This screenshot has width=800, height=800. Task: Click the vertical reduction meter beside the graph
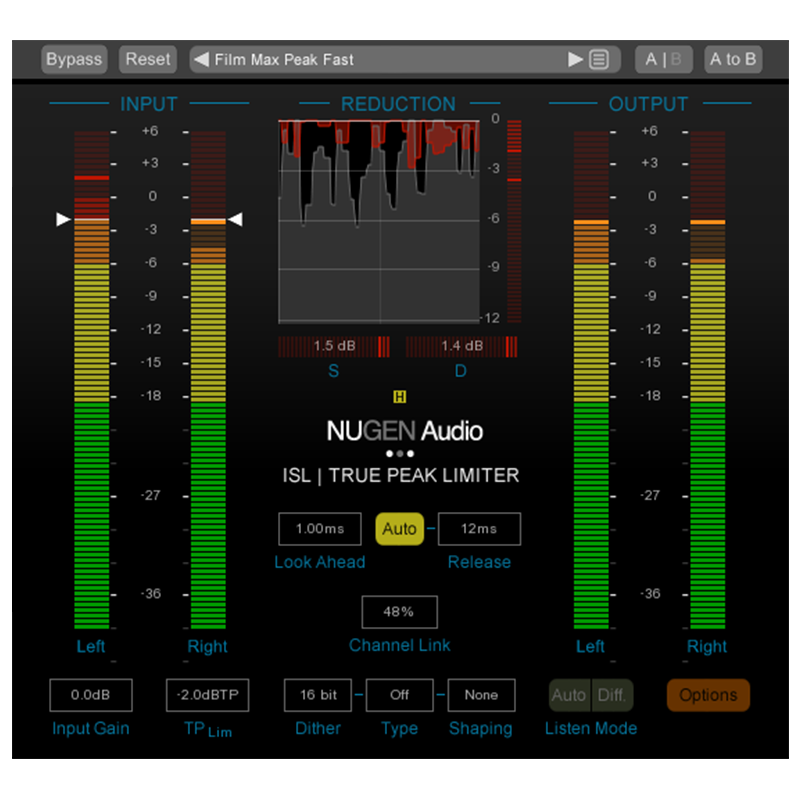click(x=514, y=221)
